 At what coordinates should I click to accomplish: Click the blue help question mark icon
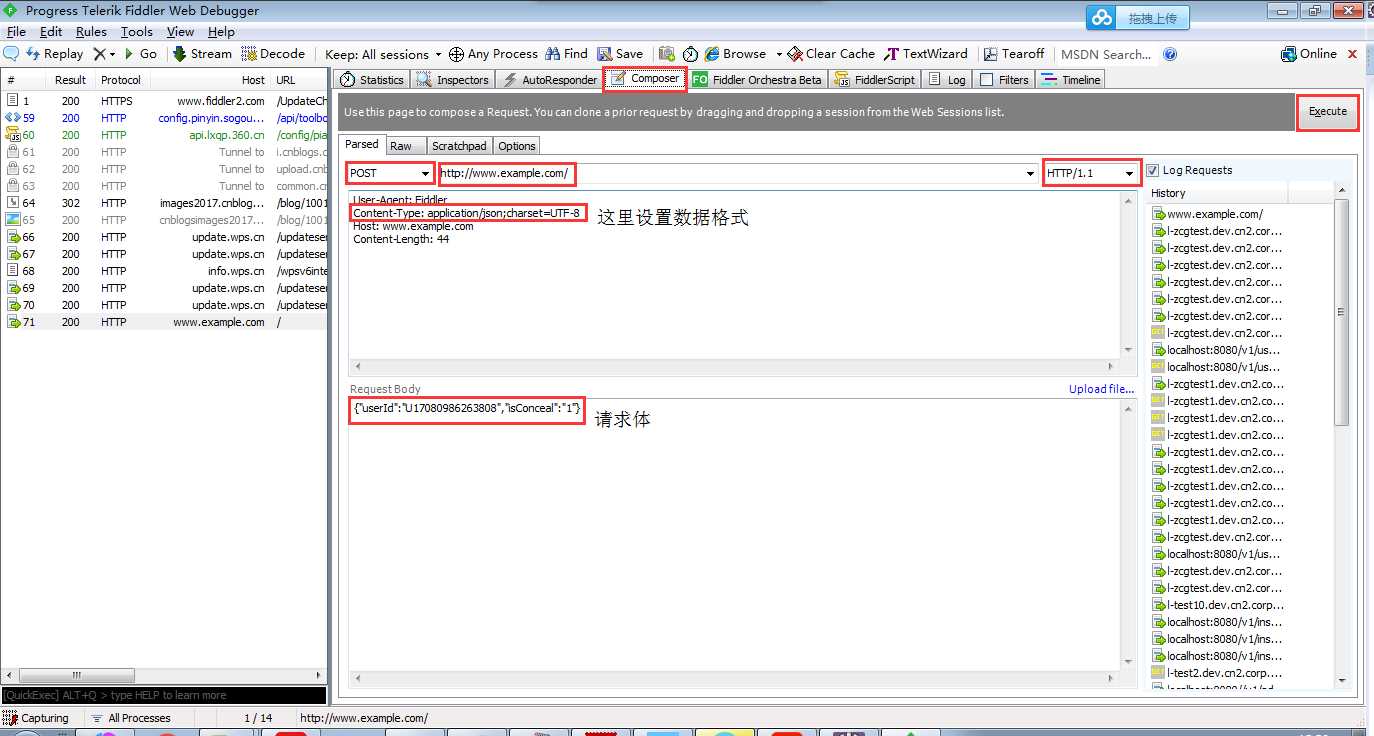(x=1170, y=54)
